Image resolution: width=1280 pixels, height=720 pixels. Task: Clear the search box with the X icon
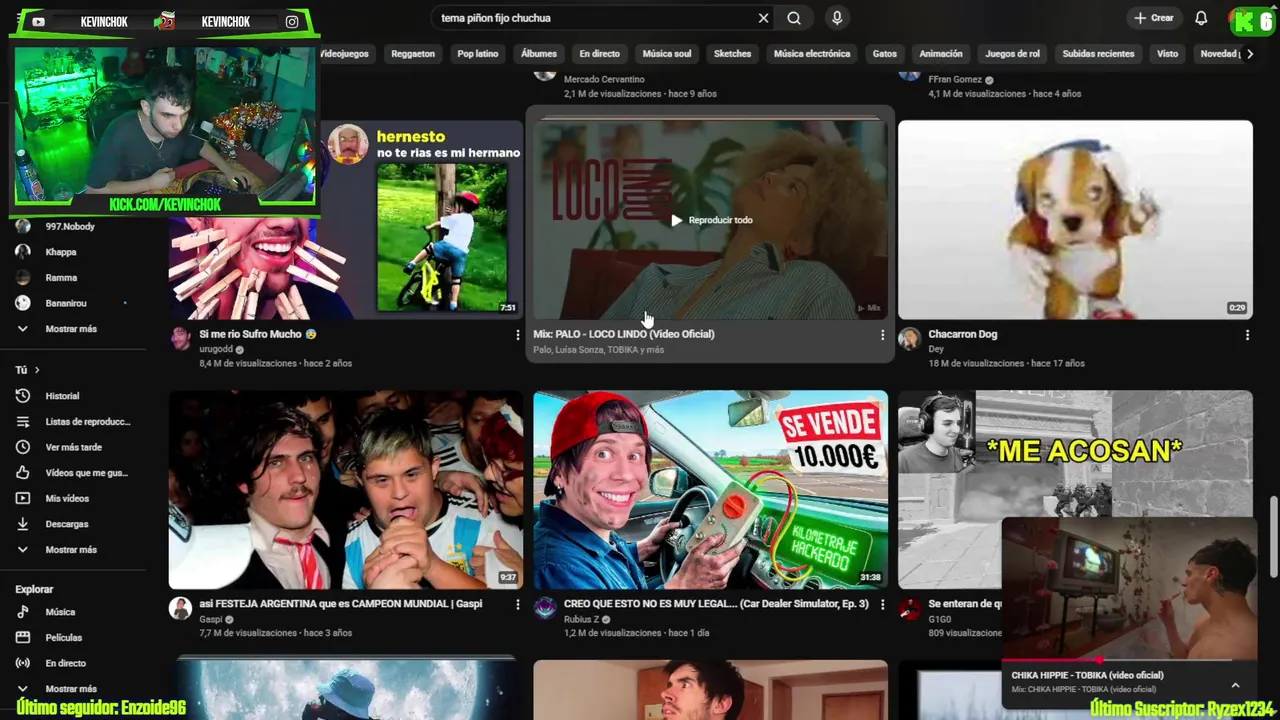coord(763,18)
